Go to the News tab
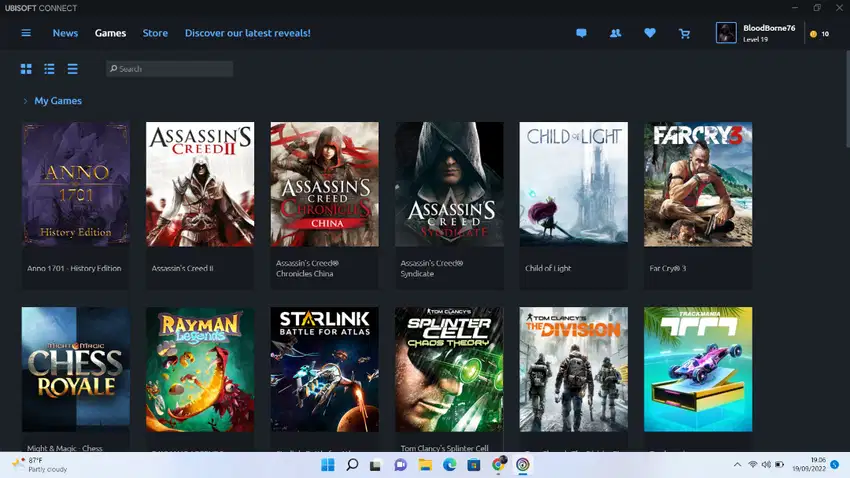The height and width of the screenshot is (478, 850). (x=65, y=33)
